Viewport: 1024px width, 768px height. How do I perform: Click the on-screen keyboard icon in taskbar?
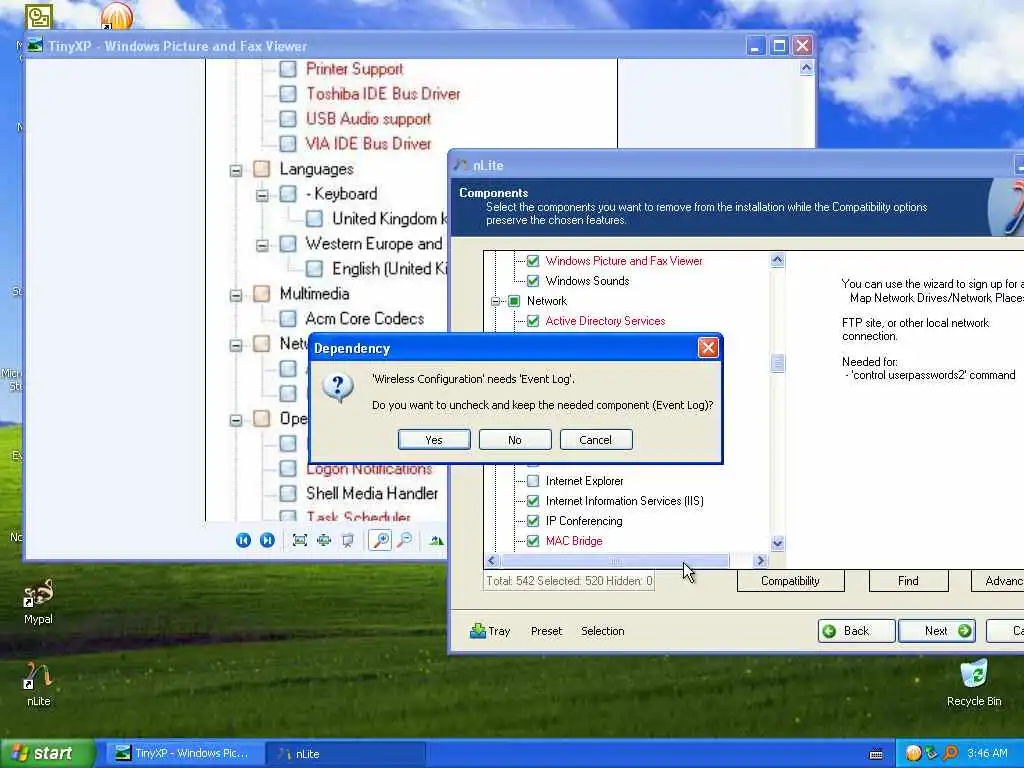point(876,754)
